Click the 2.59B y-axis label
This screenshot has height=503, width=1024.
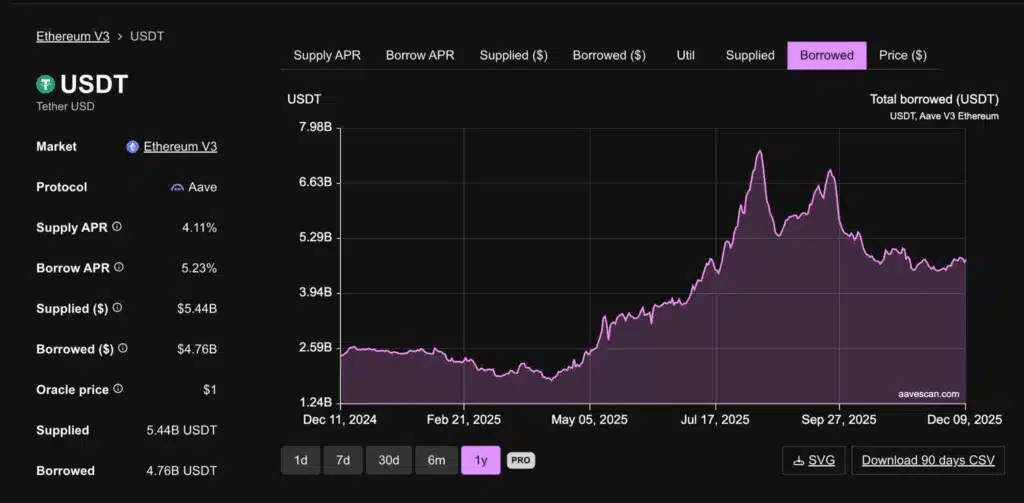pos(314,348)
